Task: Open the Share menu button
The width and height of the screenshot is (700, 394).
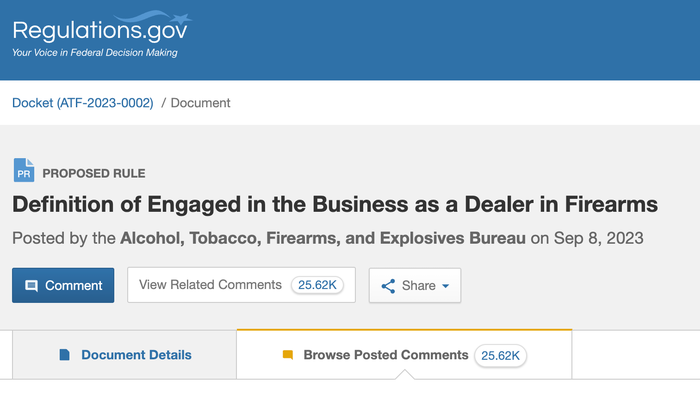Action: [415, 286]
